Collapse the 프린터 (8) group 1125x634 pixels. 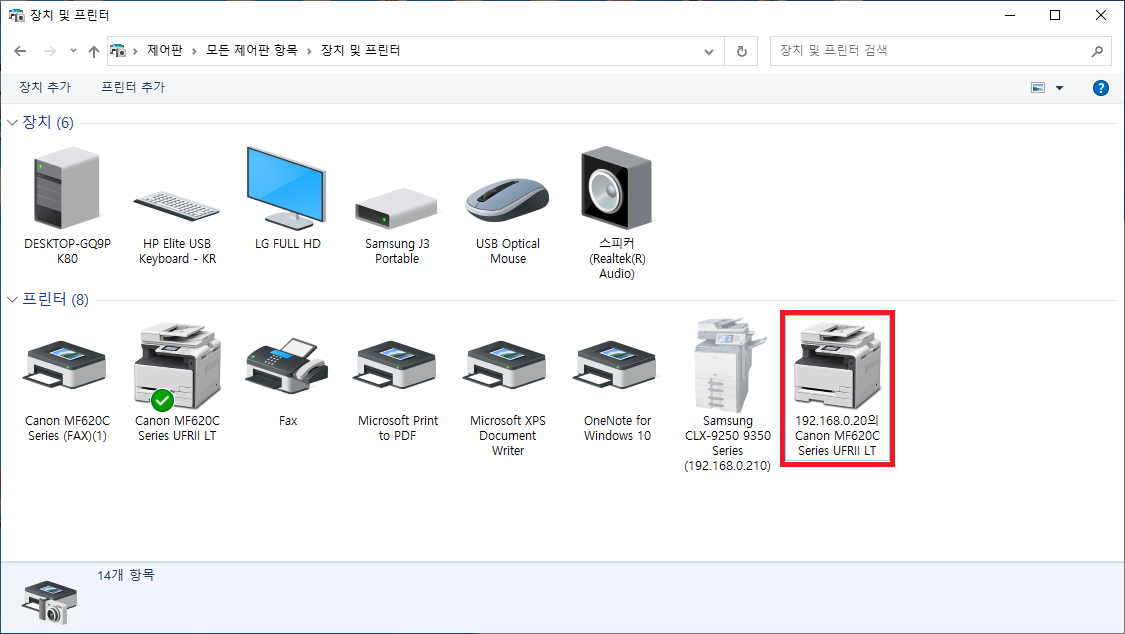pyautogui.click(x=12, y=300)
